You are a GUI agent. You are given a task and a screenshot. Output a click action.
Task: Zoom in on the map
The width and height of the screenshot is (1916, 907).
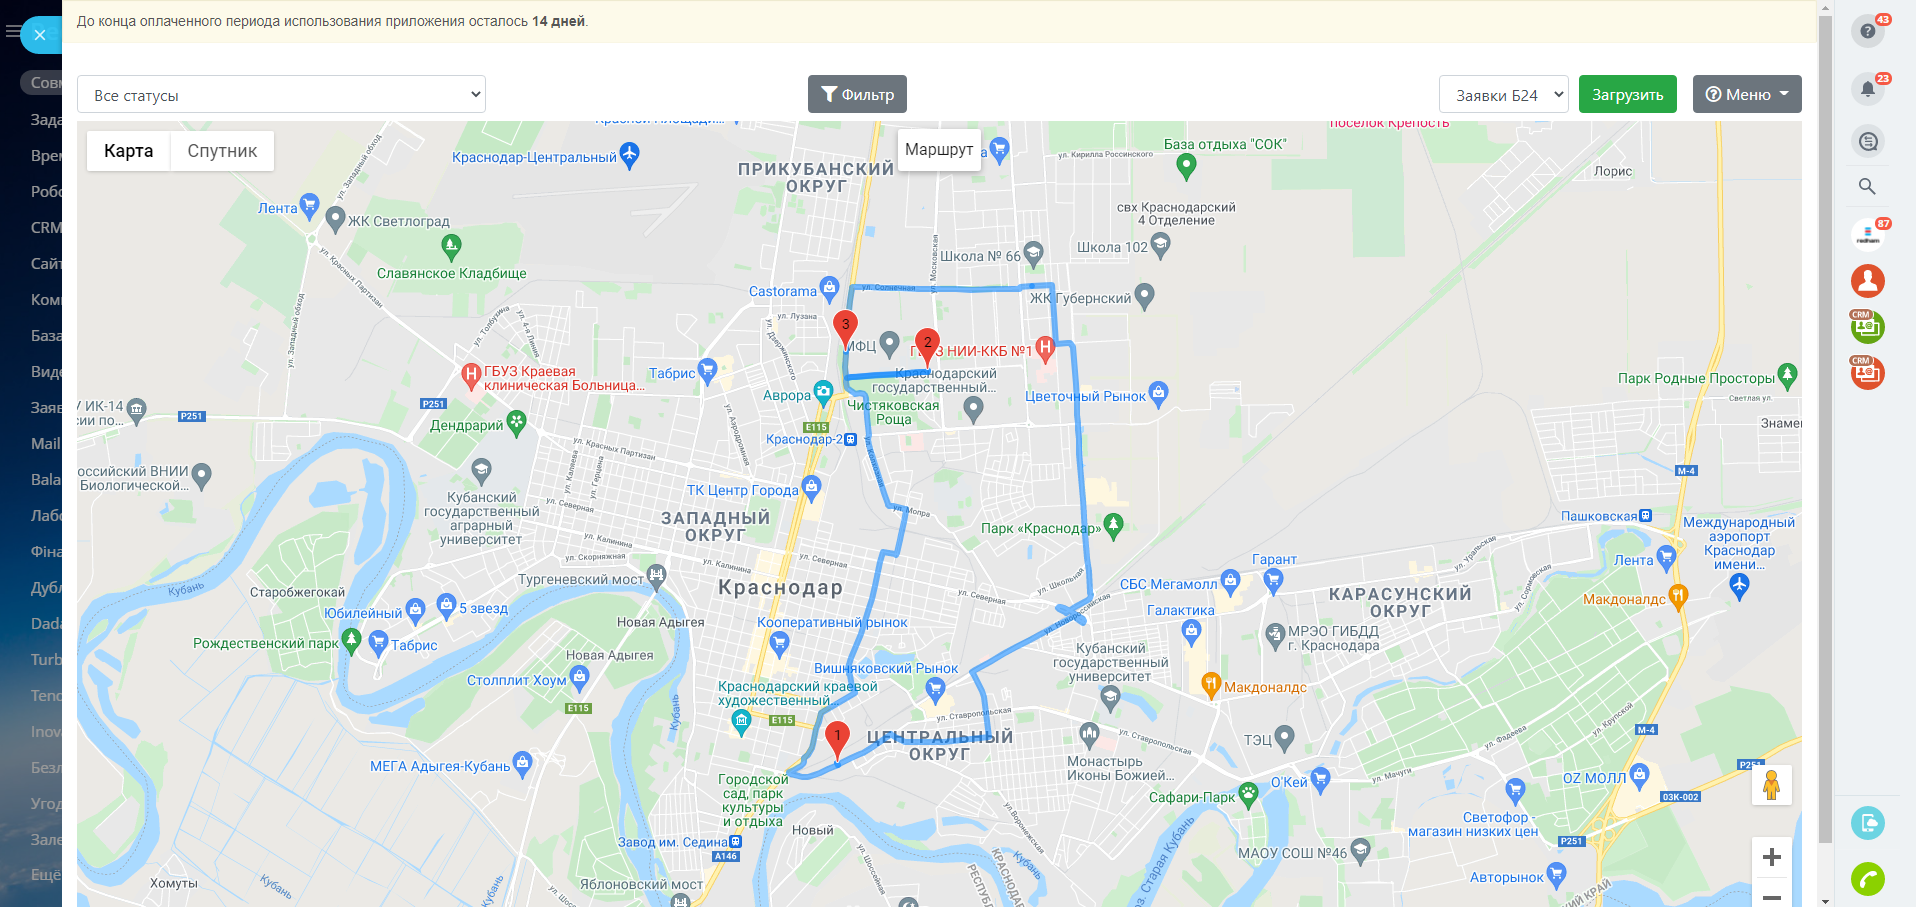(1772, 857)
